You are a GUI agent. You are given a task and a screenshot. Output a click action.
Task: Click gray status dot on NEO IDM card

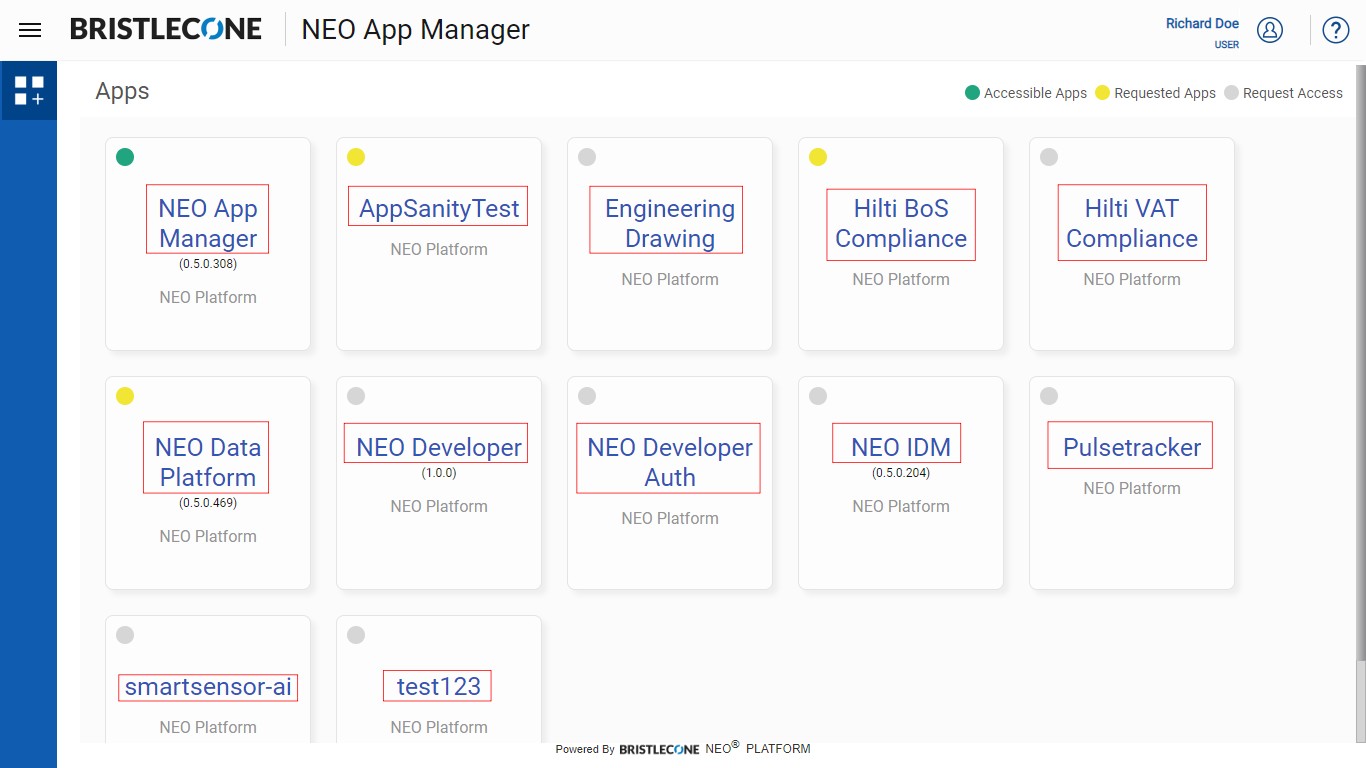tap(818, 396)
